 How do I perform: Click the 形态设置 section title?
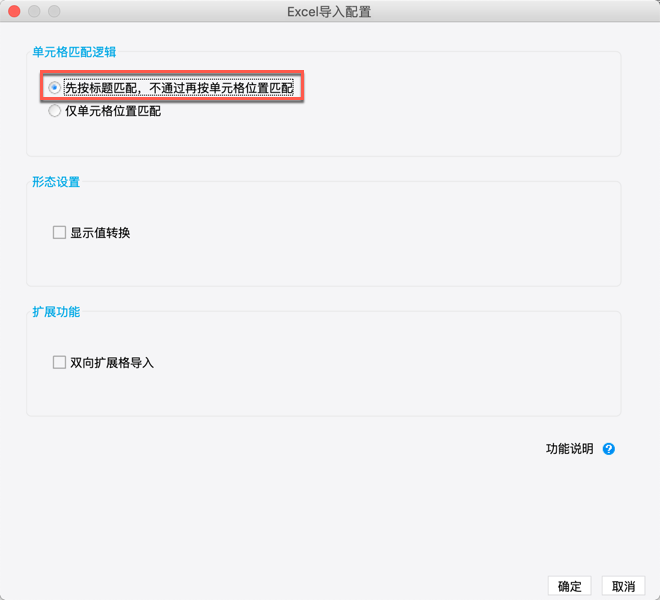click(56, 182)
